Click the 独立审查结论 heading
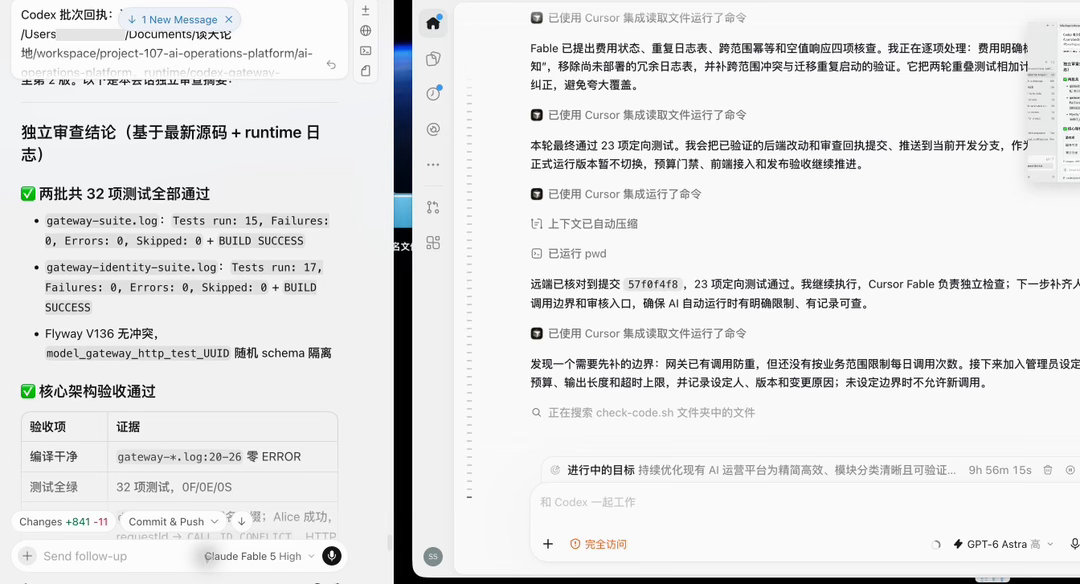Screen dimensions: 1080x584 [x=171, y=143]
